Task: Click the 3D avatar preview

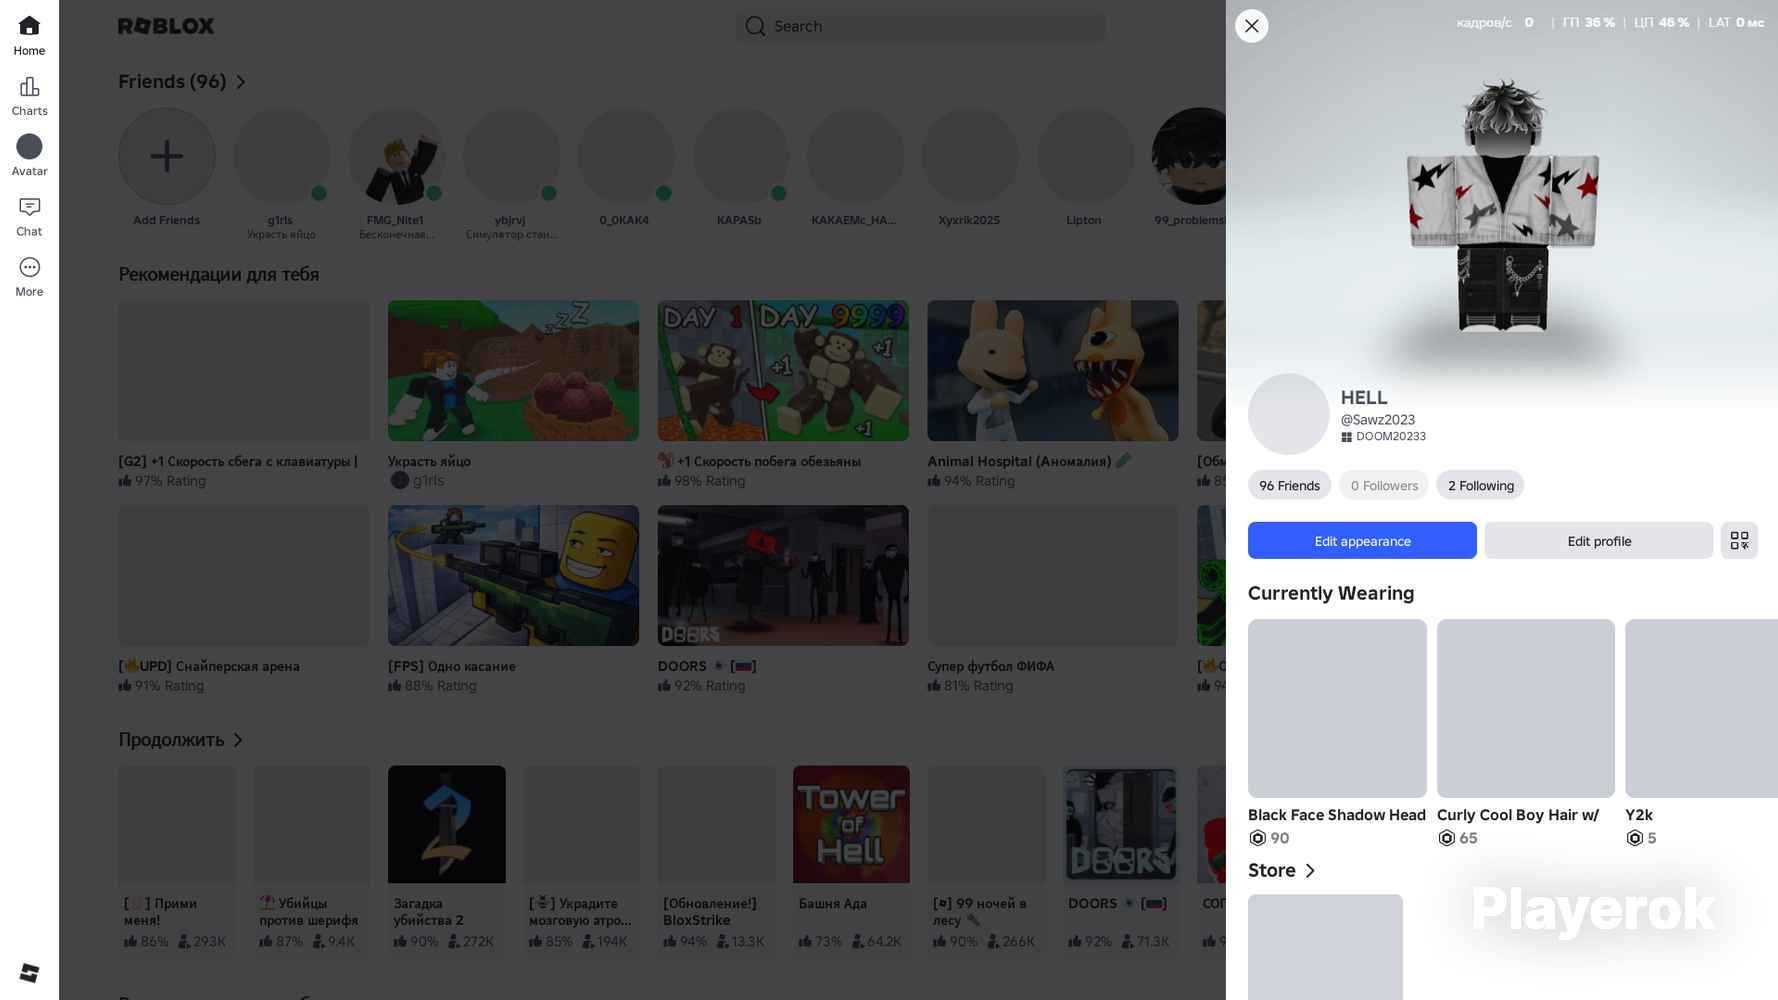Action: (x=1502, y=205)
